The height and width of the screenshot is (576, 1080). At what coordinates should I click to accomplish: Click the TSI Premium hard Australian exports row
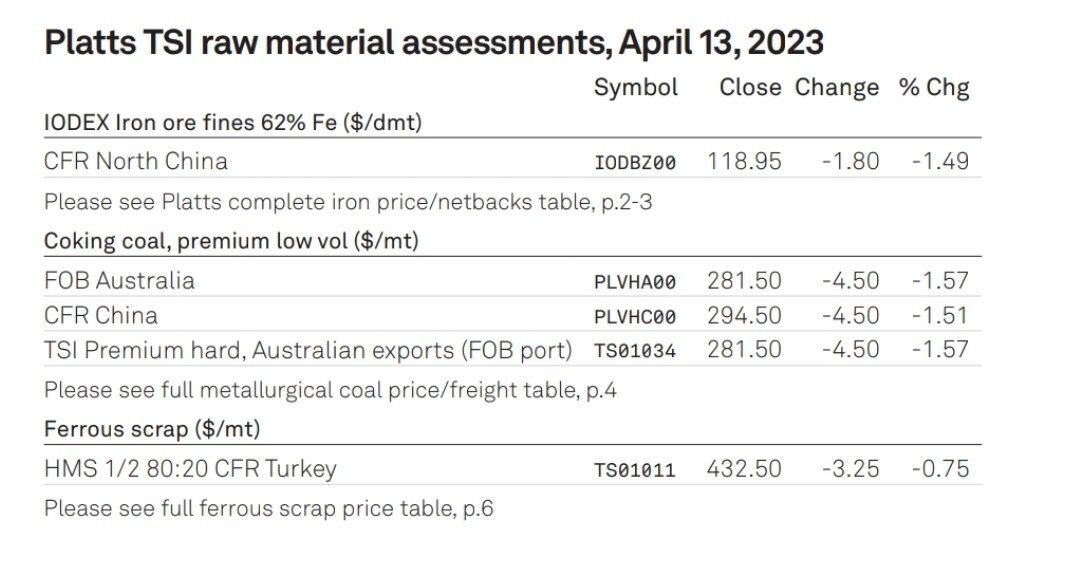click(512, 350)
